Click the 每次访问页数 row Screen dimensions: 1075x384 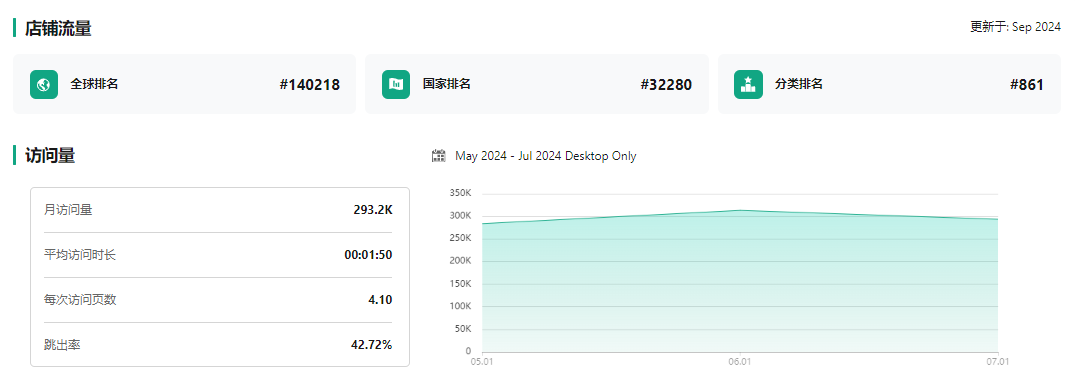click(x=218, y=300)
